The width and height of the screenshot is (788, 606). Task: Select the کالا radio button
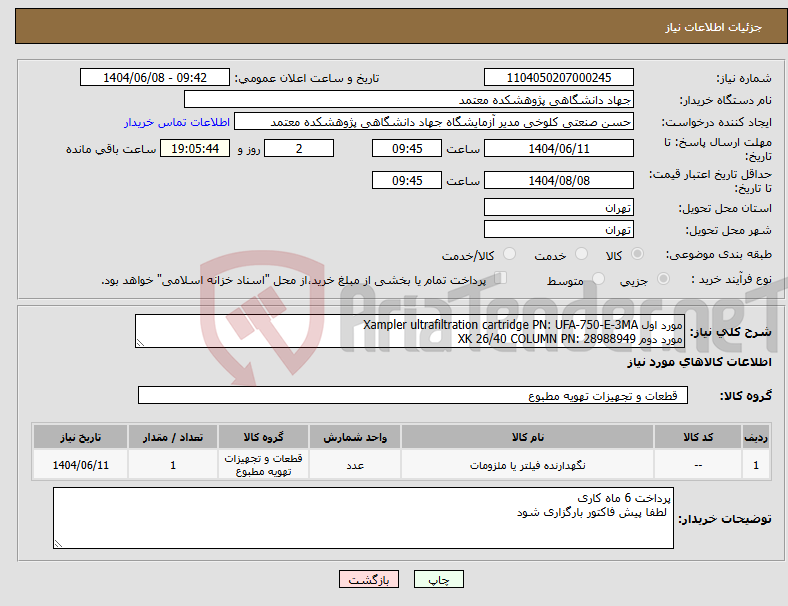pyautogui.click(x=637, y=254)
